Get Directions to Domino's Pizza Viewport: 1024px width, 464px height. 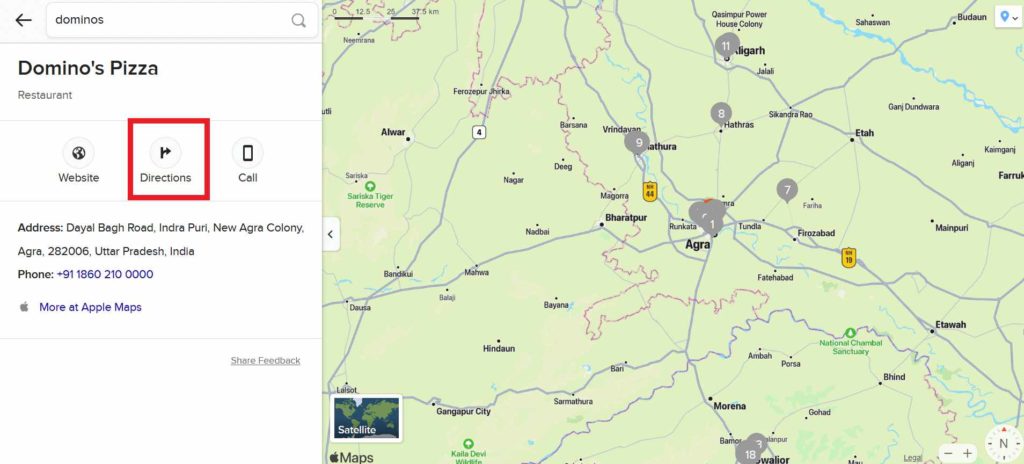165,160
